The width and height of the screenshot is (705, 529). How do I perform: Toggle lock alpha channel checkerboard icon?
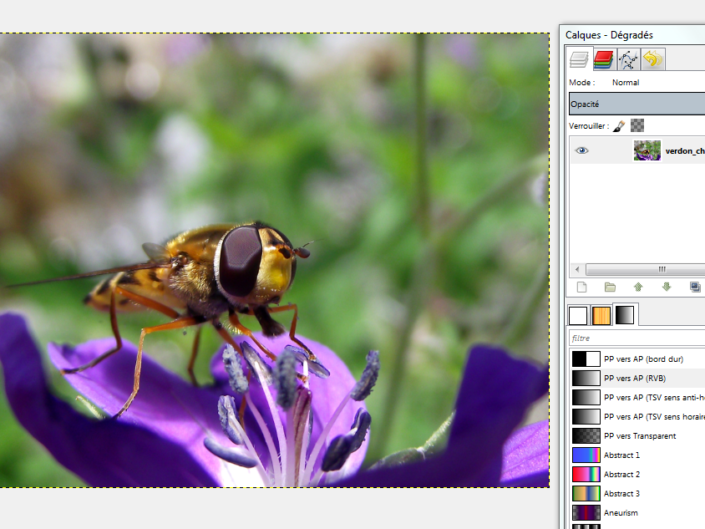pos(637,125)
